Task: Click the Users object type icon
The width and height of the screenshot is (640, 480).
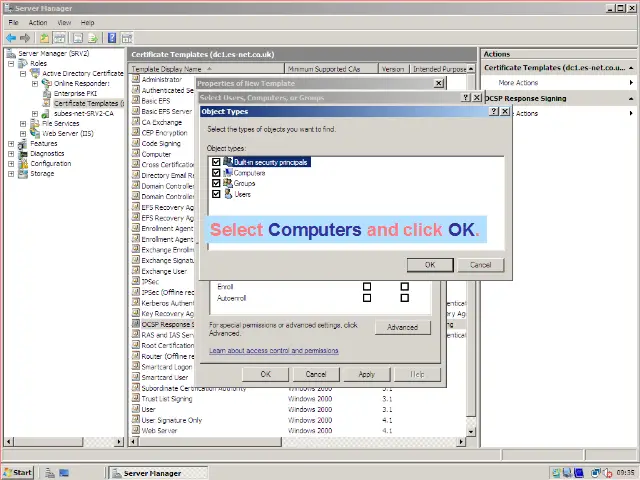Action: [x=228, y=194]
